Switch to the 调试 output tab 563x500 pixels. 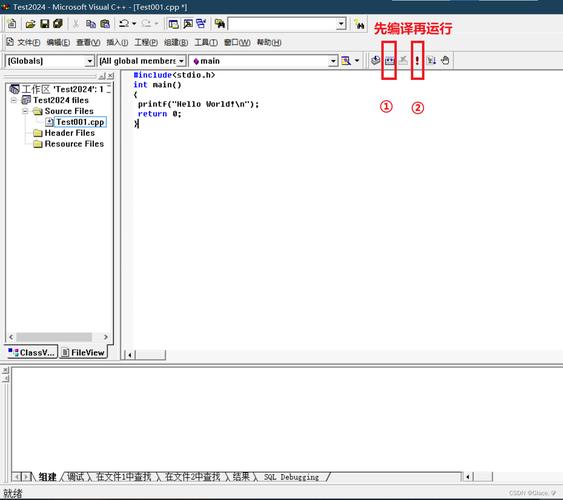pyautogui.click(x=75, y=477)
